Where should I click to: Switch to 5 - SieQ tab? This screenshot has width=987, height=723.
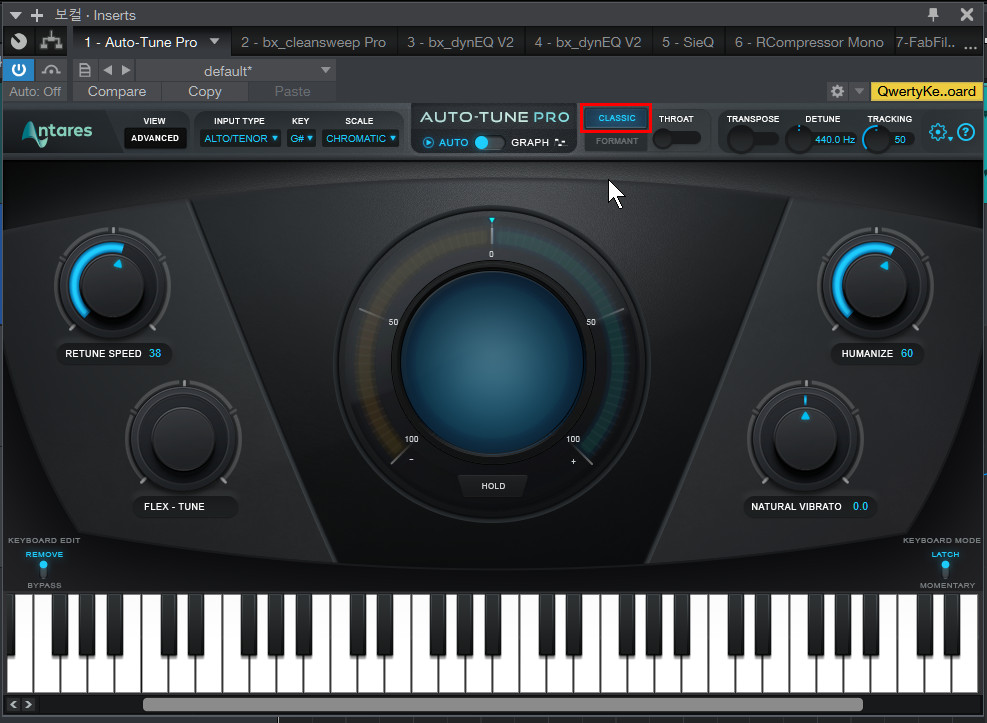coord(687,42)
